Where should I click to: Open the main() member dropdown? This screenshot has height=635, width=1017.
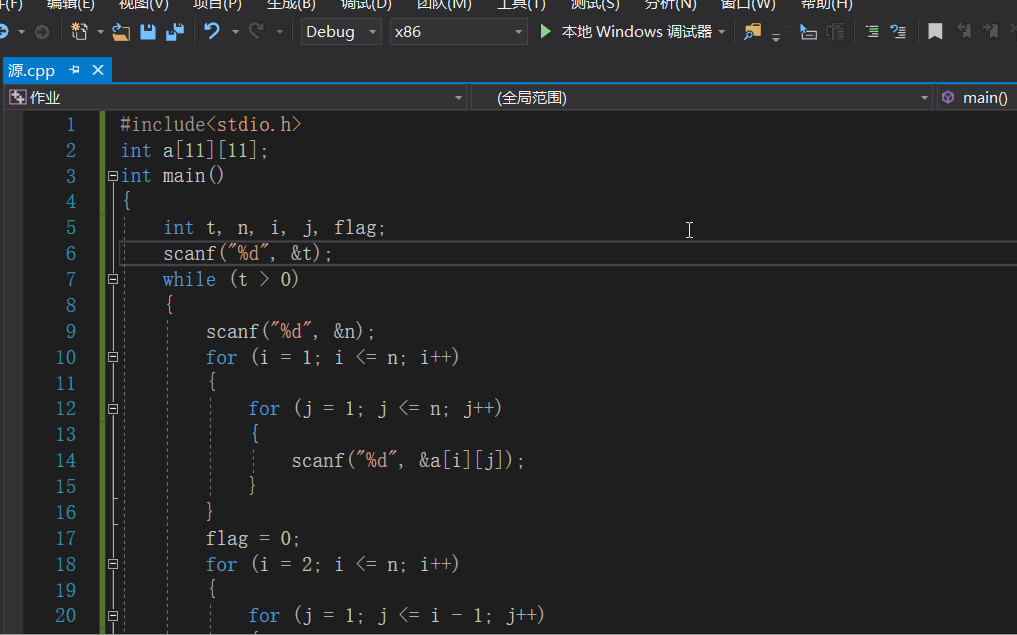977,97
